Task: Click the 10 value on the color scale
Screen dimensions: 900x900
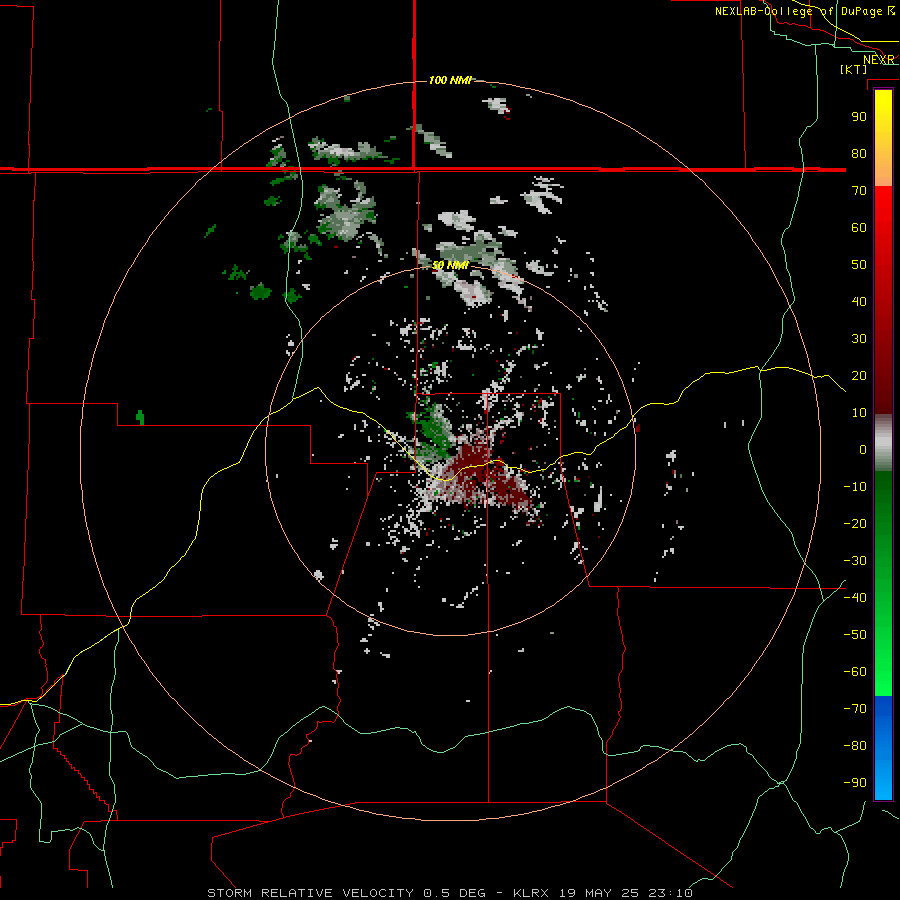Action: (859, 413)
